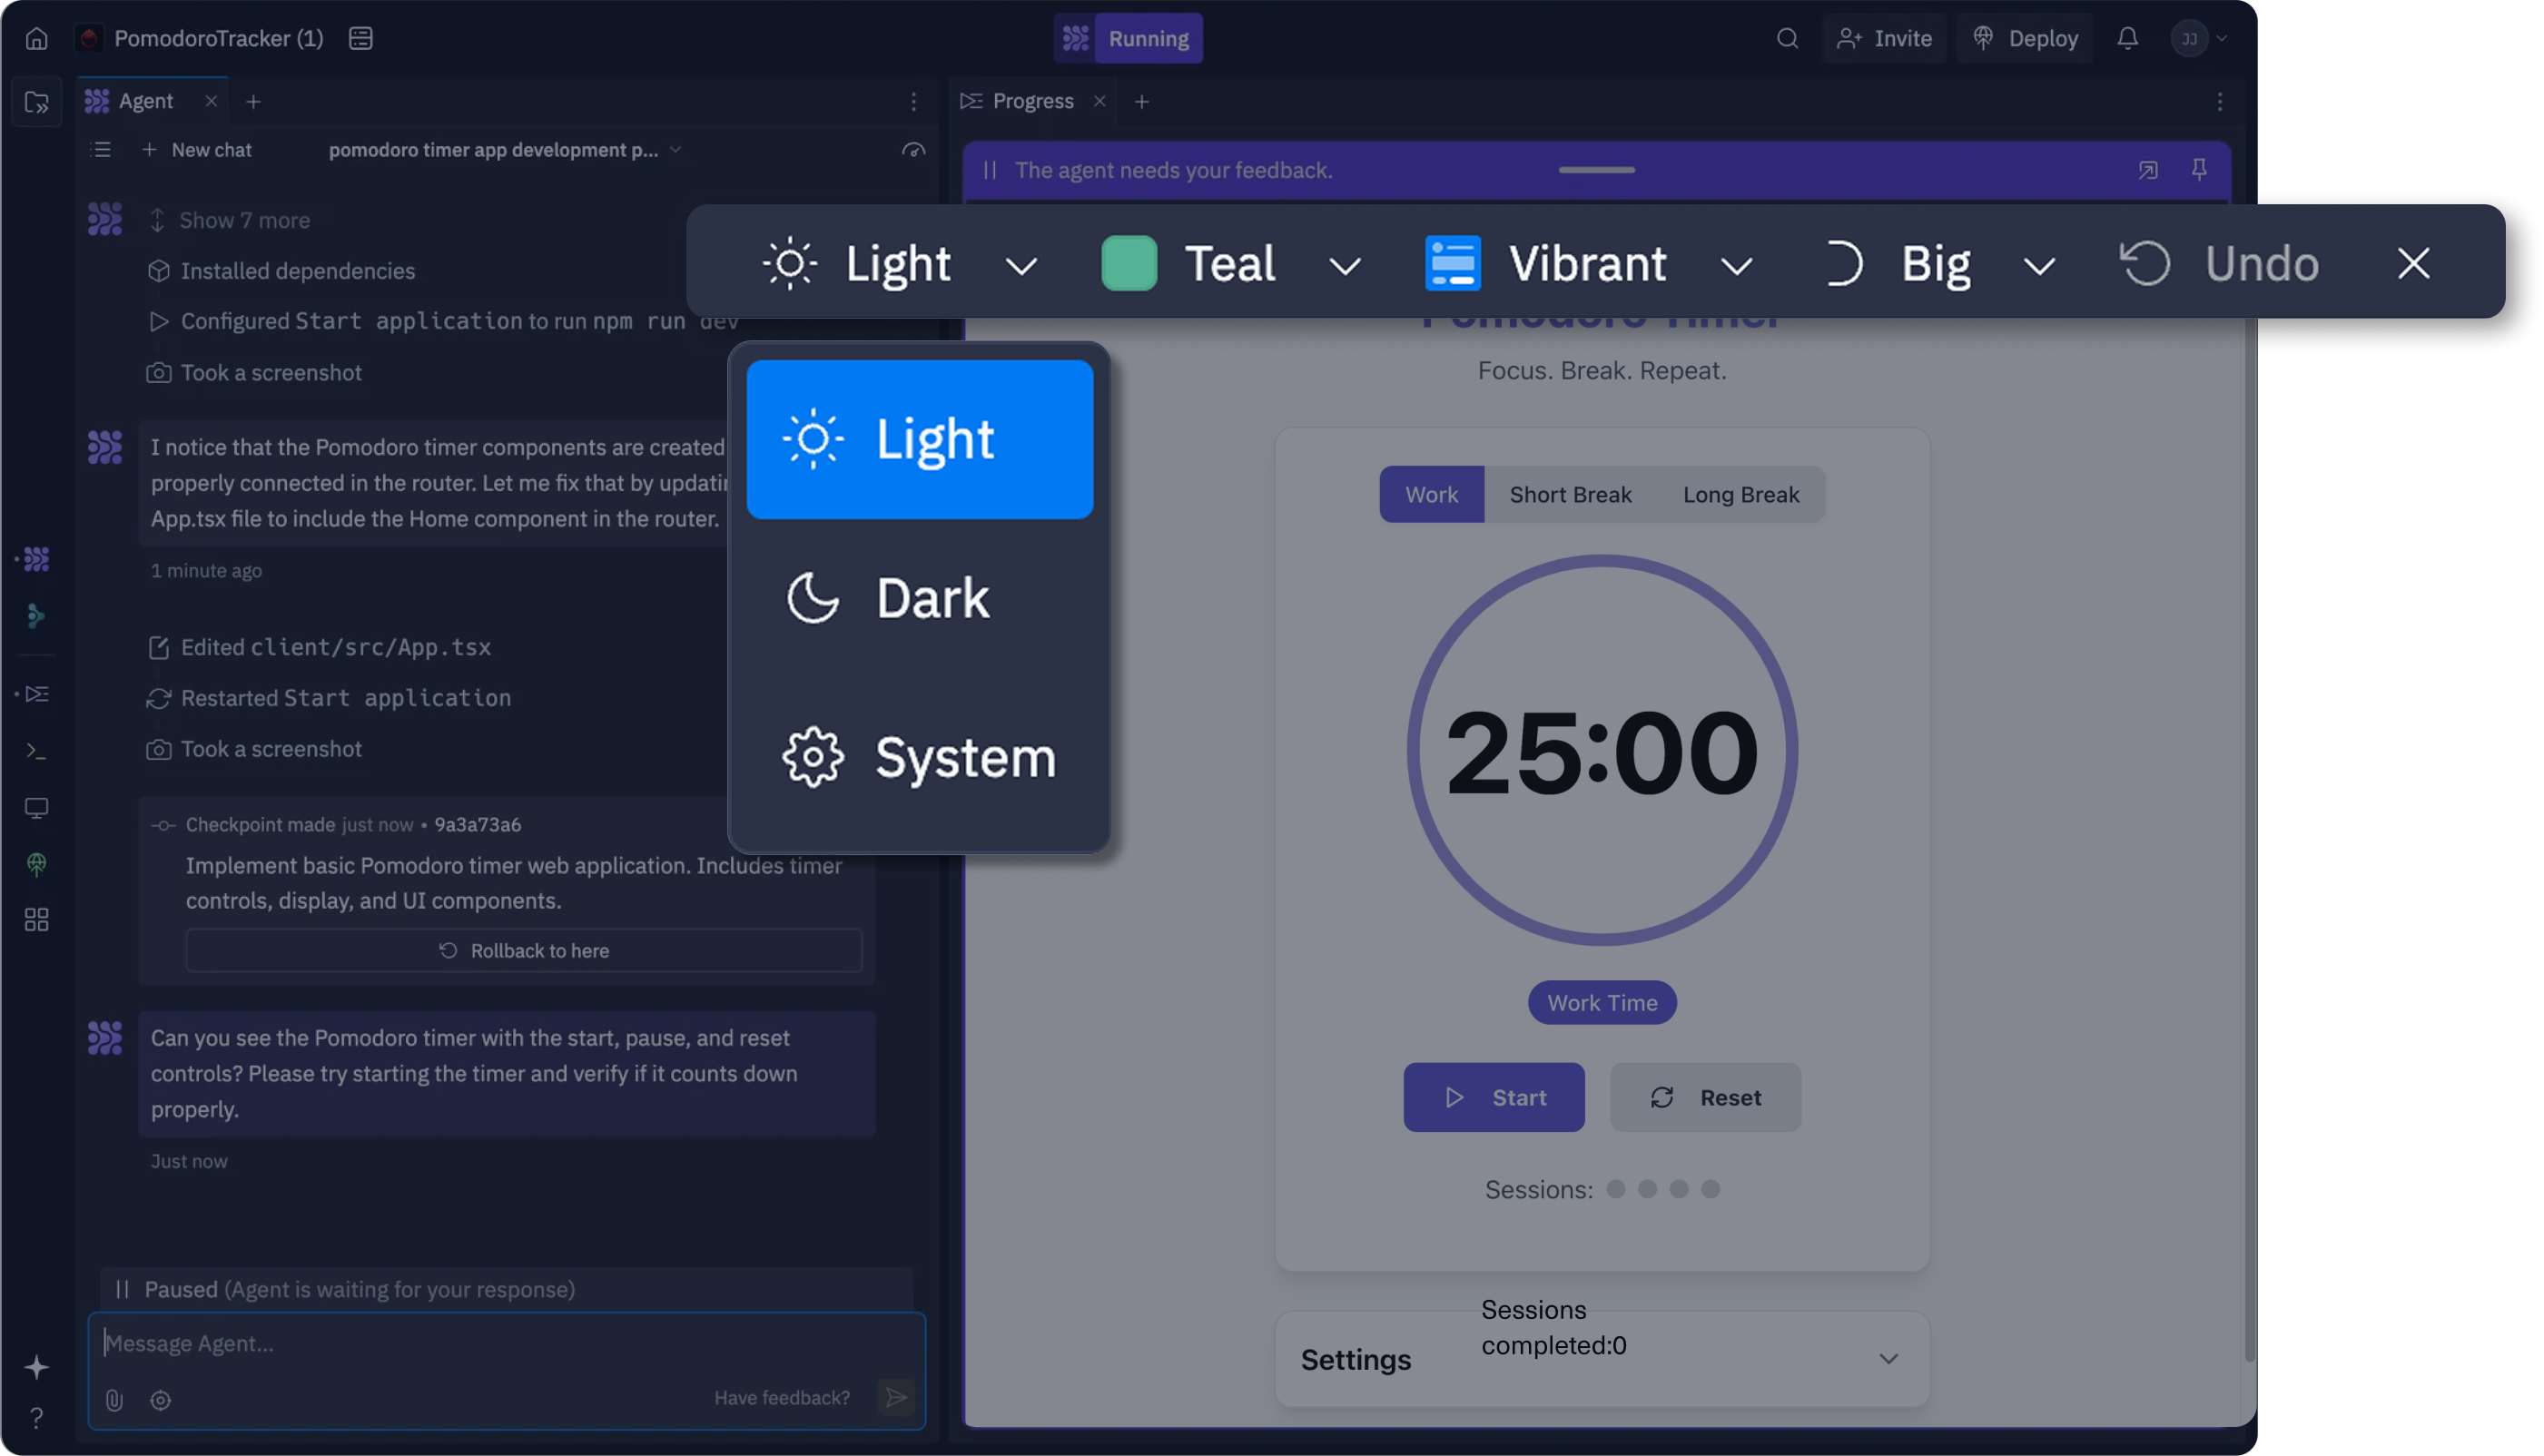The image size is (2544, 1456).
Task: Click the home icon in the top bar
Action: coord(37,38)
